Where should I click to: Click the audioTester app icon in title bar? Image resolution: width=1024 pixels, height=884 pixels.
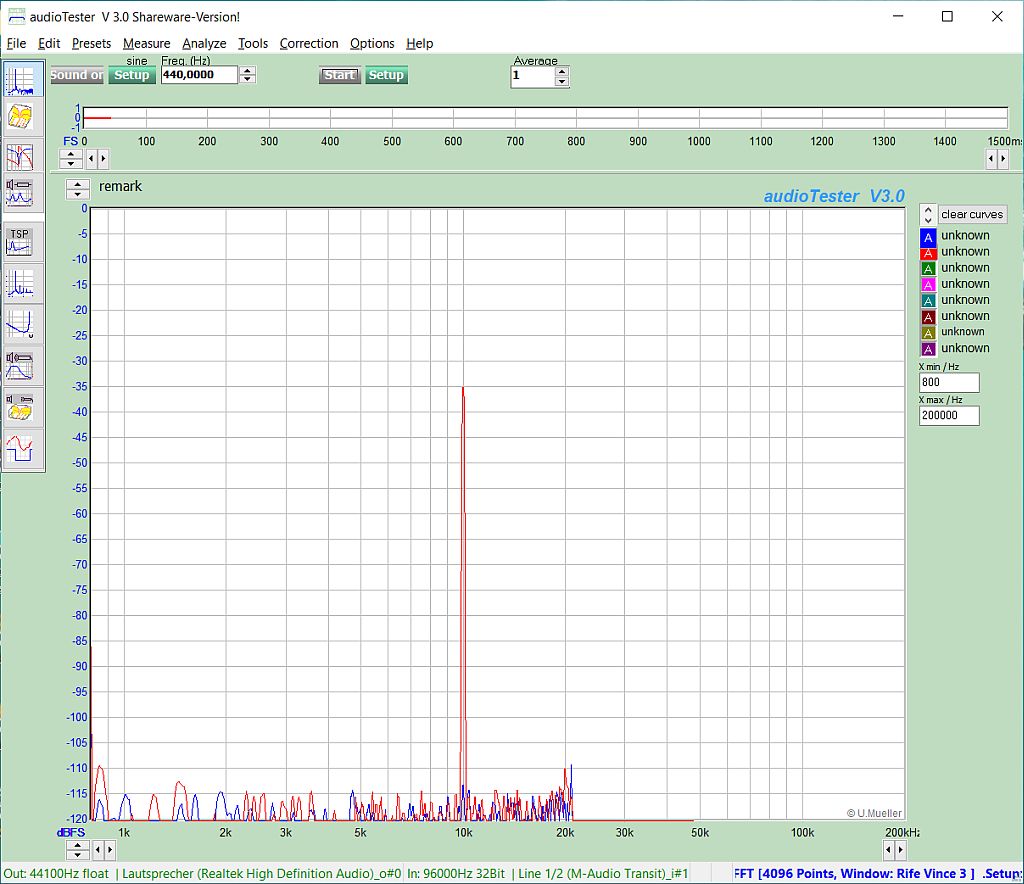pos(16,16)
